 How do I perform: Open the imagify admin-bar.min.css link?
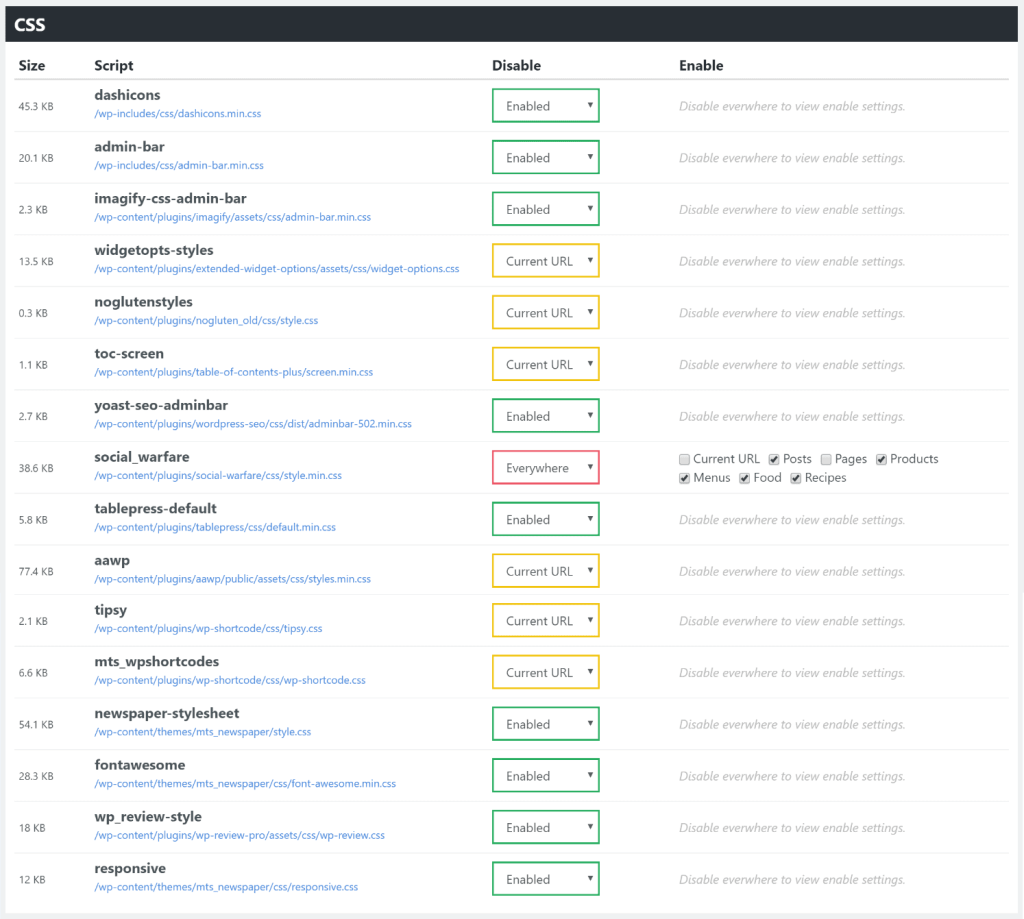pos(232,217)
